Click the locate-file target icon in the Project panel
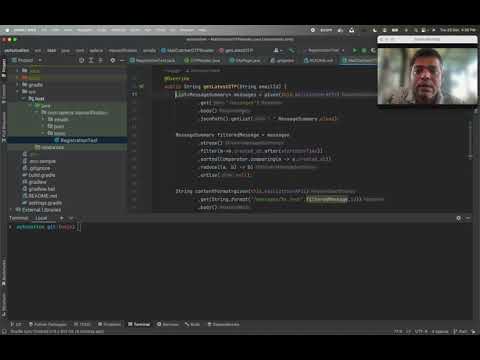 [x=81, y=60]
